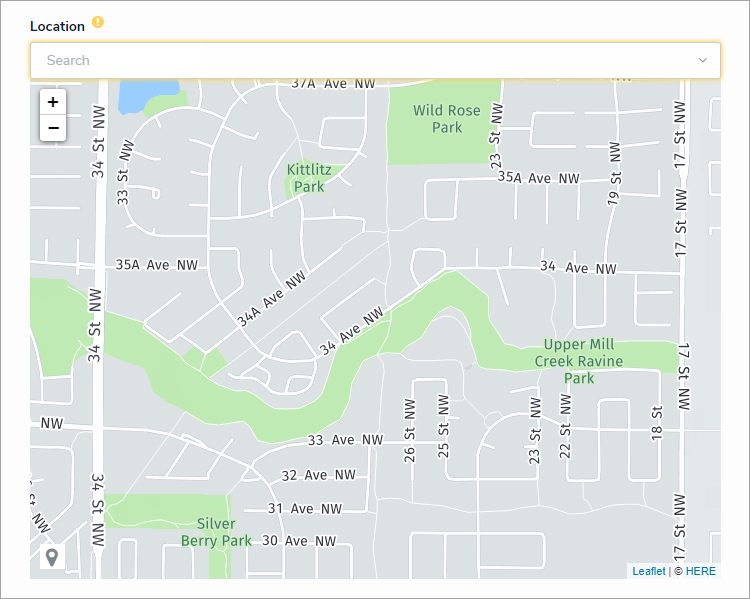Image resolution: width=750 pixels, height=599 pixels.
Task: Click the Silver Berry Park label
Action: coord(216,532)
